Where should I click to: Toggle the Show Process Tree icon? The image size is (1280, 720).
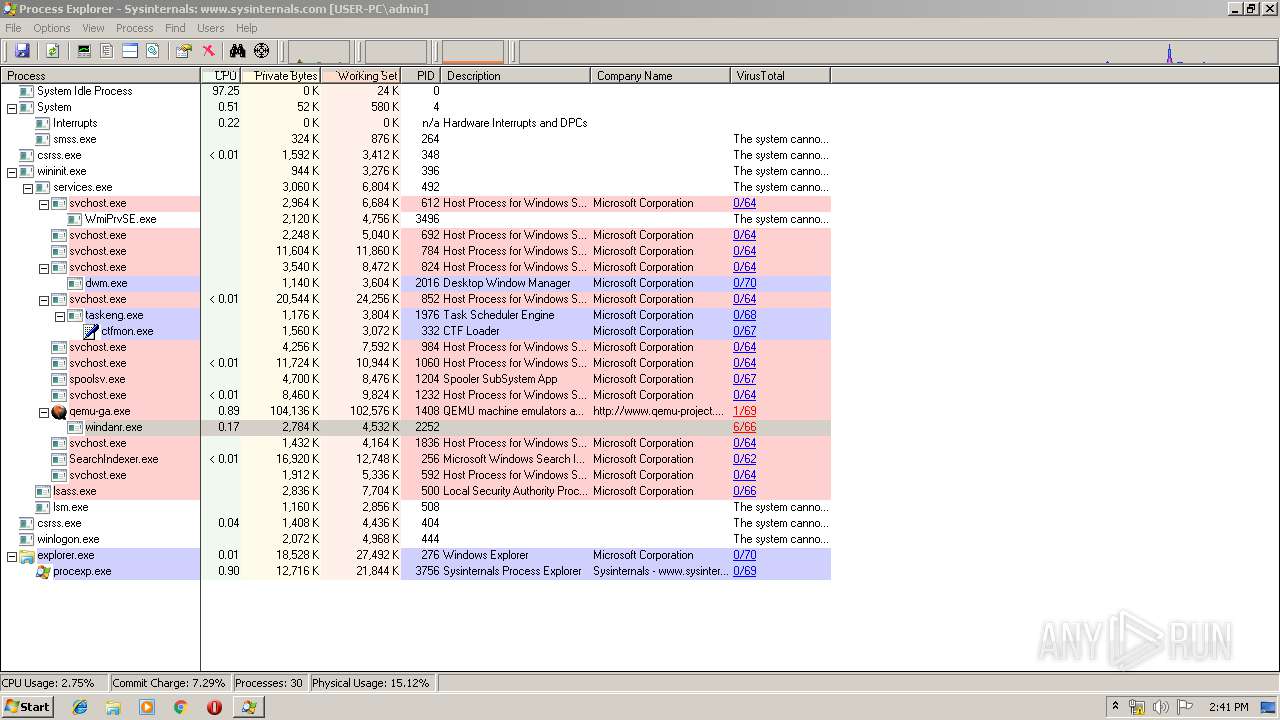coord(107,51)
